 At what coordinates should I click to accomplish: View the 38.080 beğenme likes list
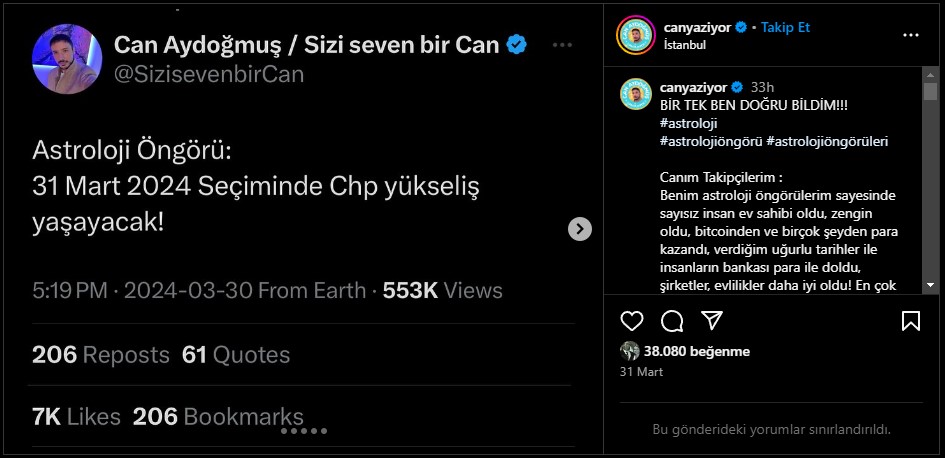pos(697,351)
